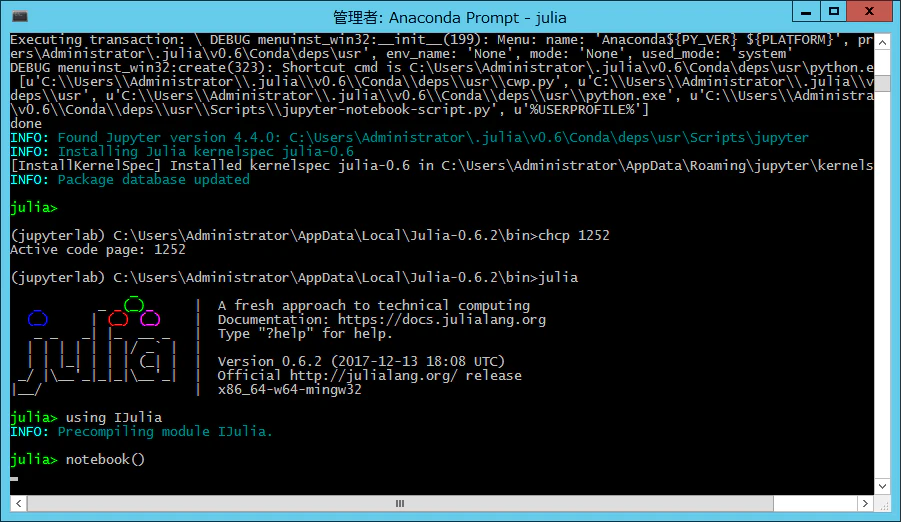Click the blue circle in Julia logo
The image size is (901, 522).
click(38, 318)
